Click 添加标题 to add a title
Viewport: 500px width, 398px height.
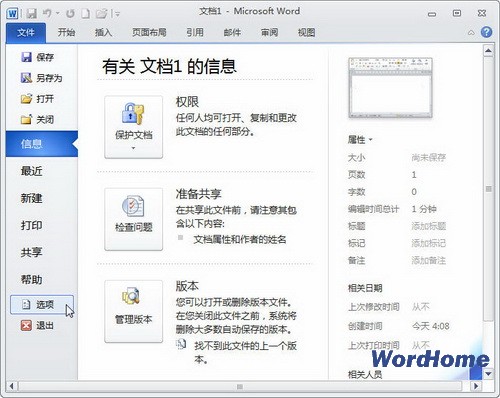point(428,226)
